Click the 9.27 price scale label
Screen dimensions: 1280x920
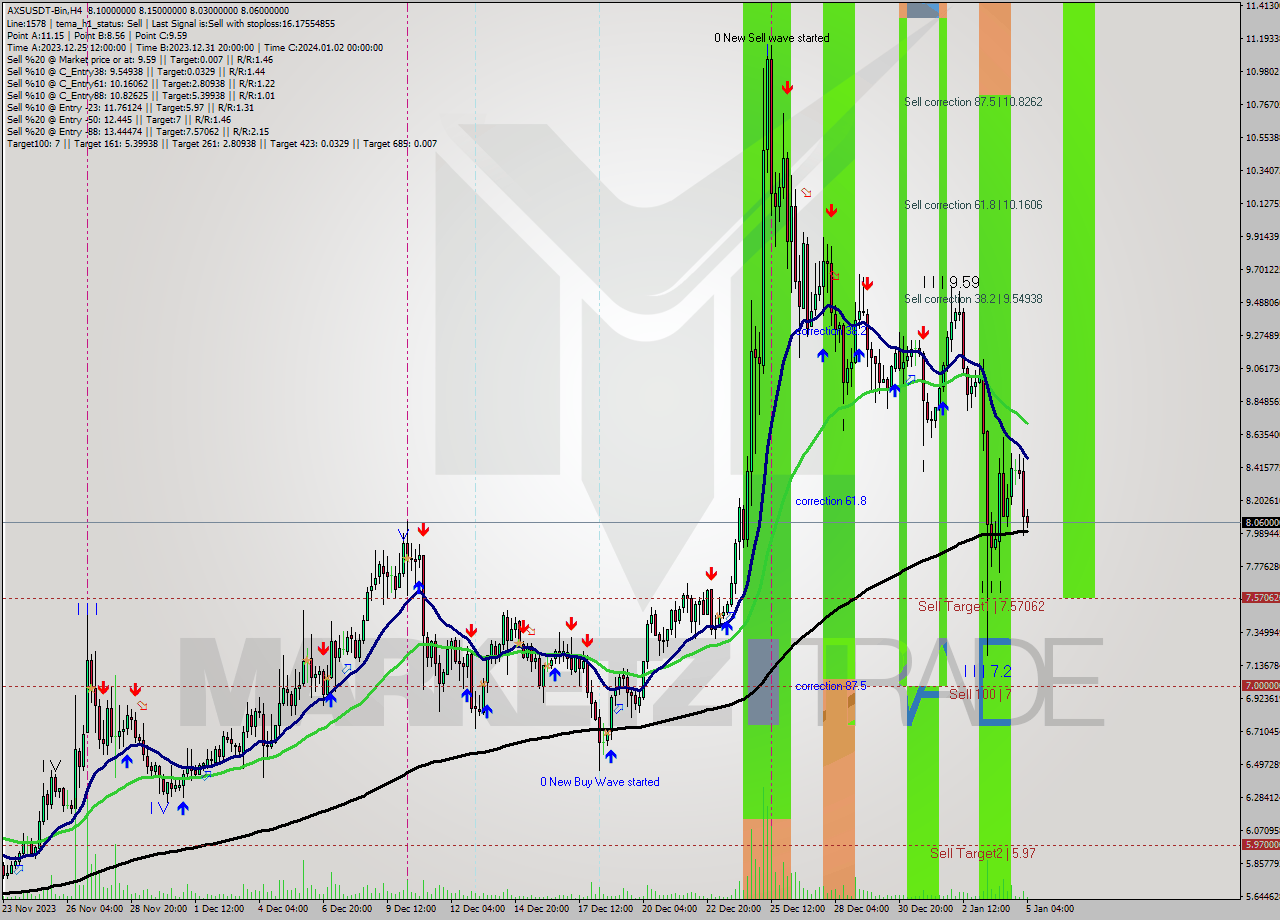click(x=1262, y=336)
